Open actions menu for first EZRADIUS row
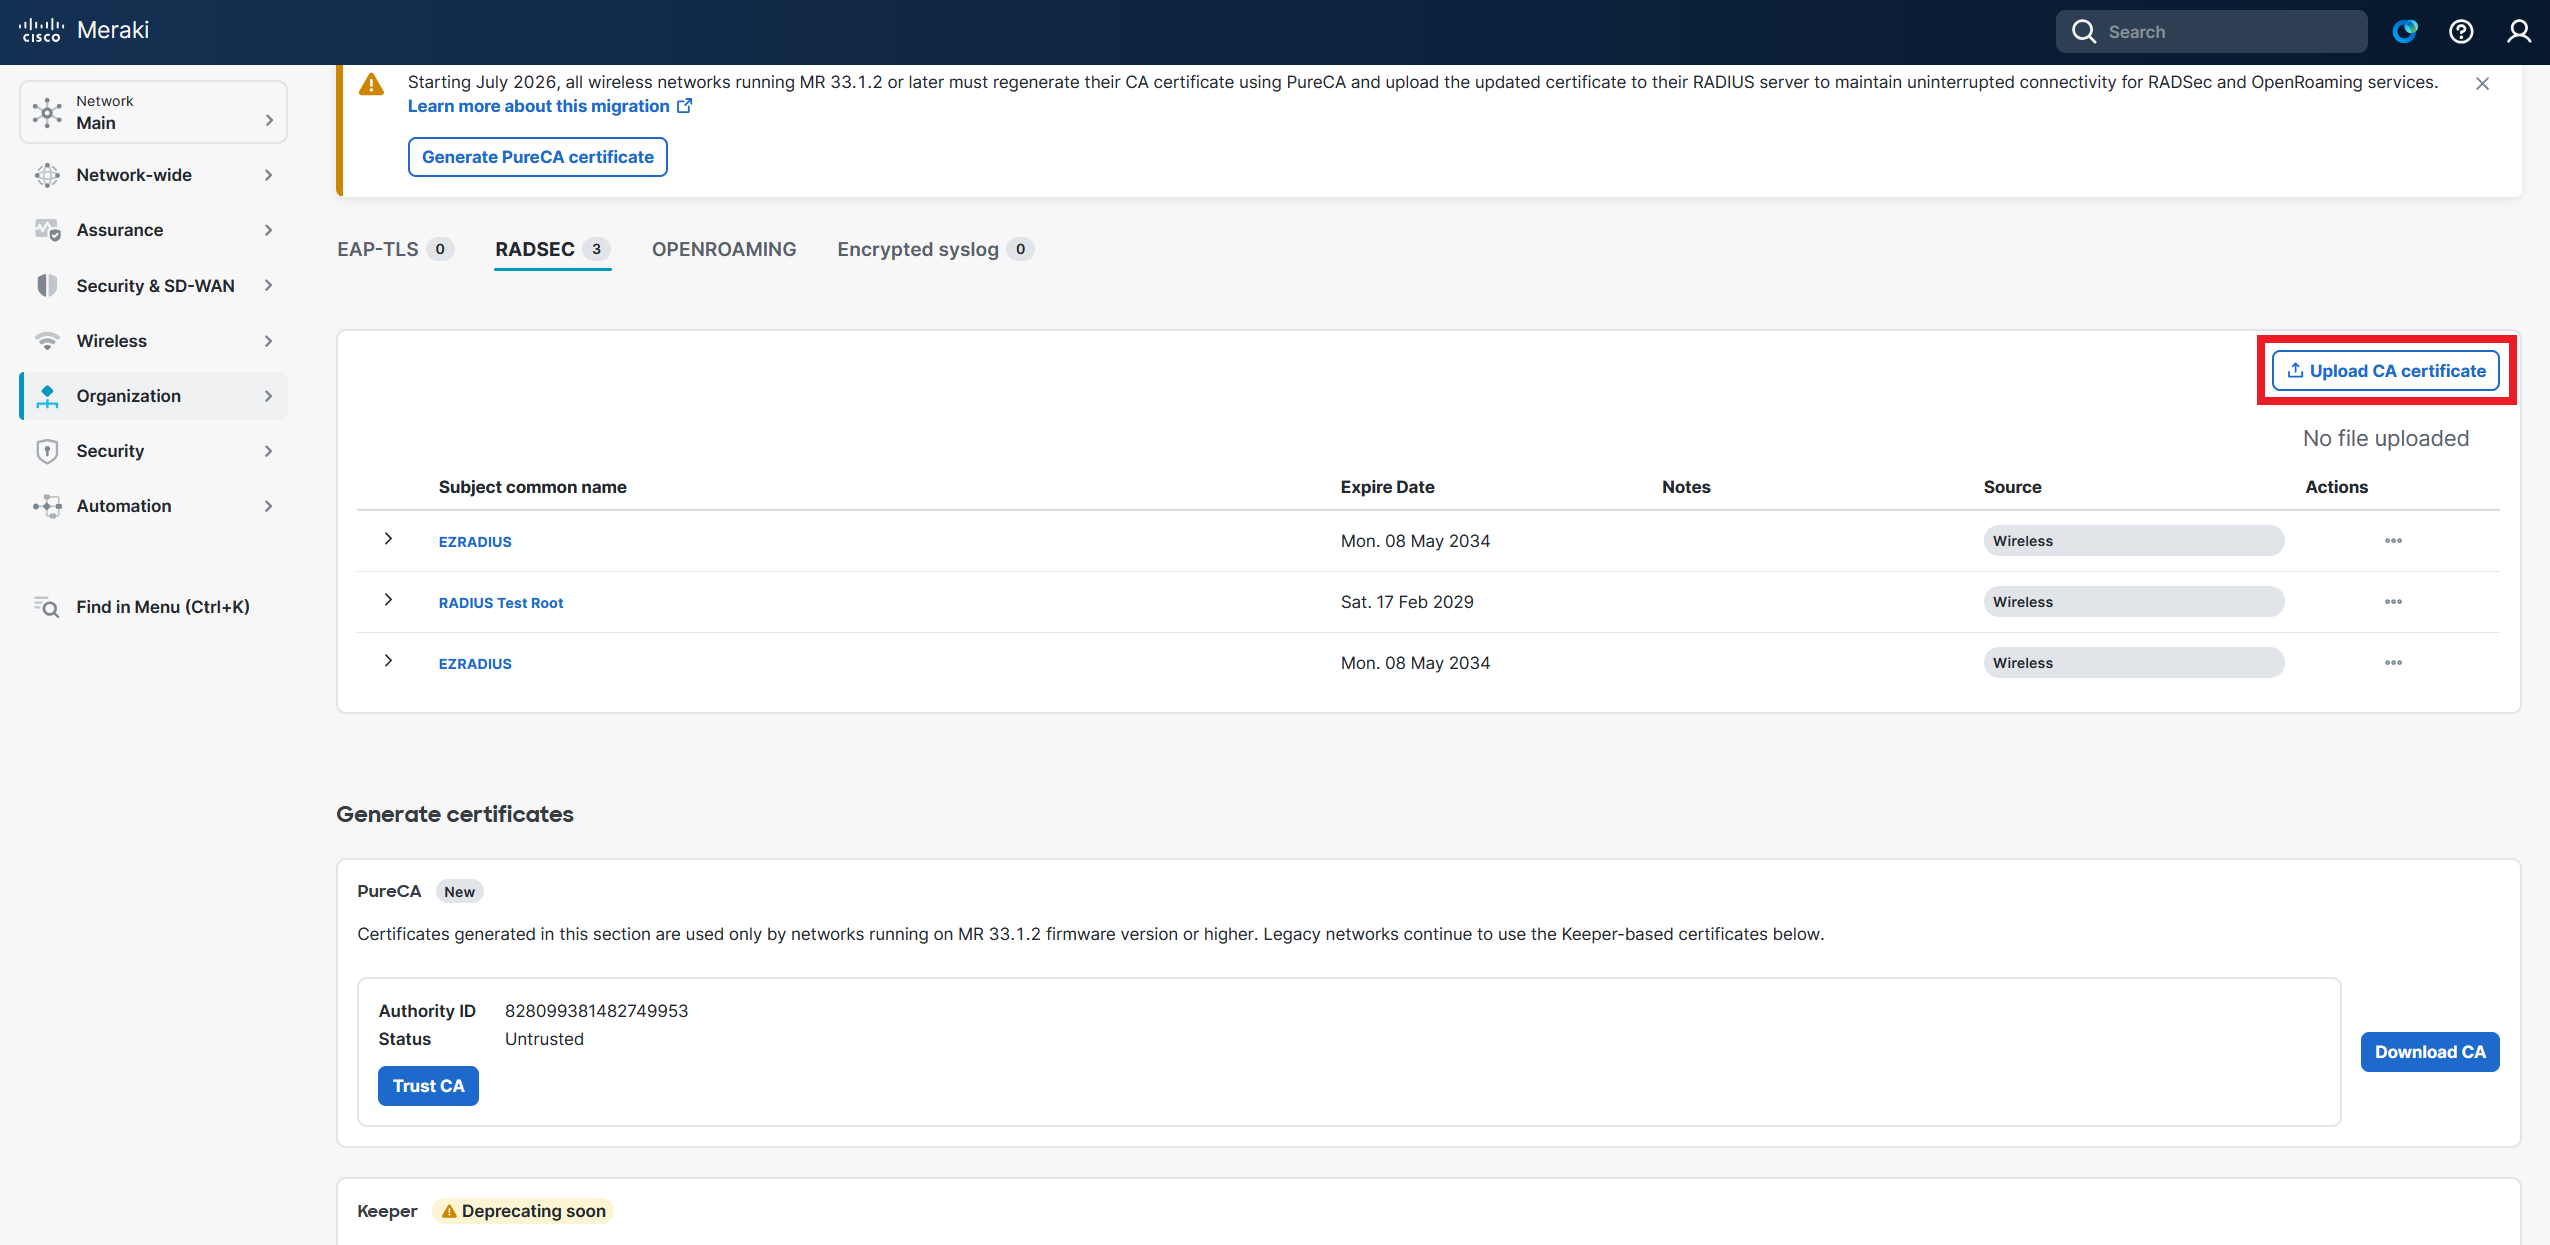Viewport: 2550px width, 1245px height. pos(2393,541)
